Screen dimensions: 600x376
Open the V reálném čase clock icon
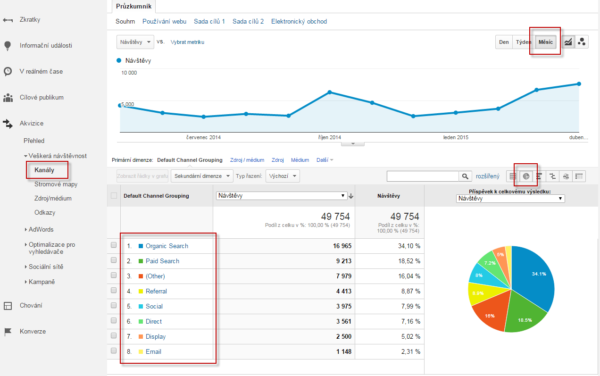click(8, 72)
